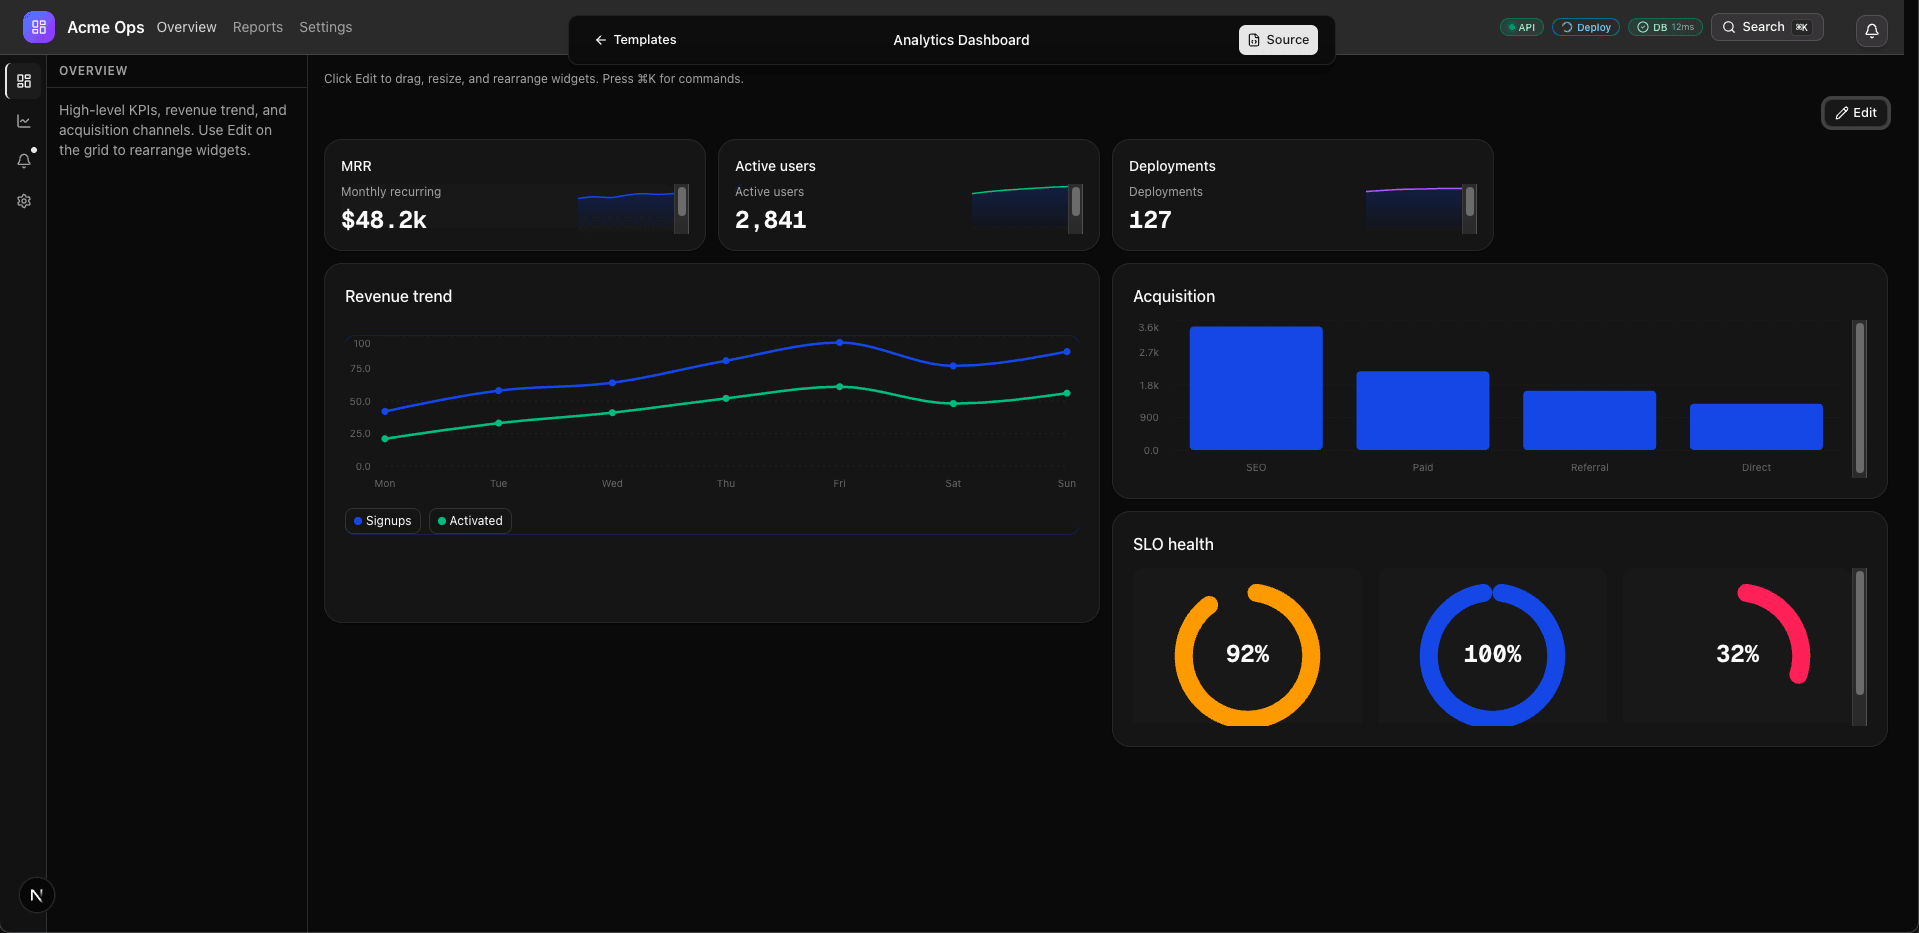Click the SEO bar in Acquisition chart
Screen dimensions: 1919x933
pyautogui.click(x=1256, y=388)
